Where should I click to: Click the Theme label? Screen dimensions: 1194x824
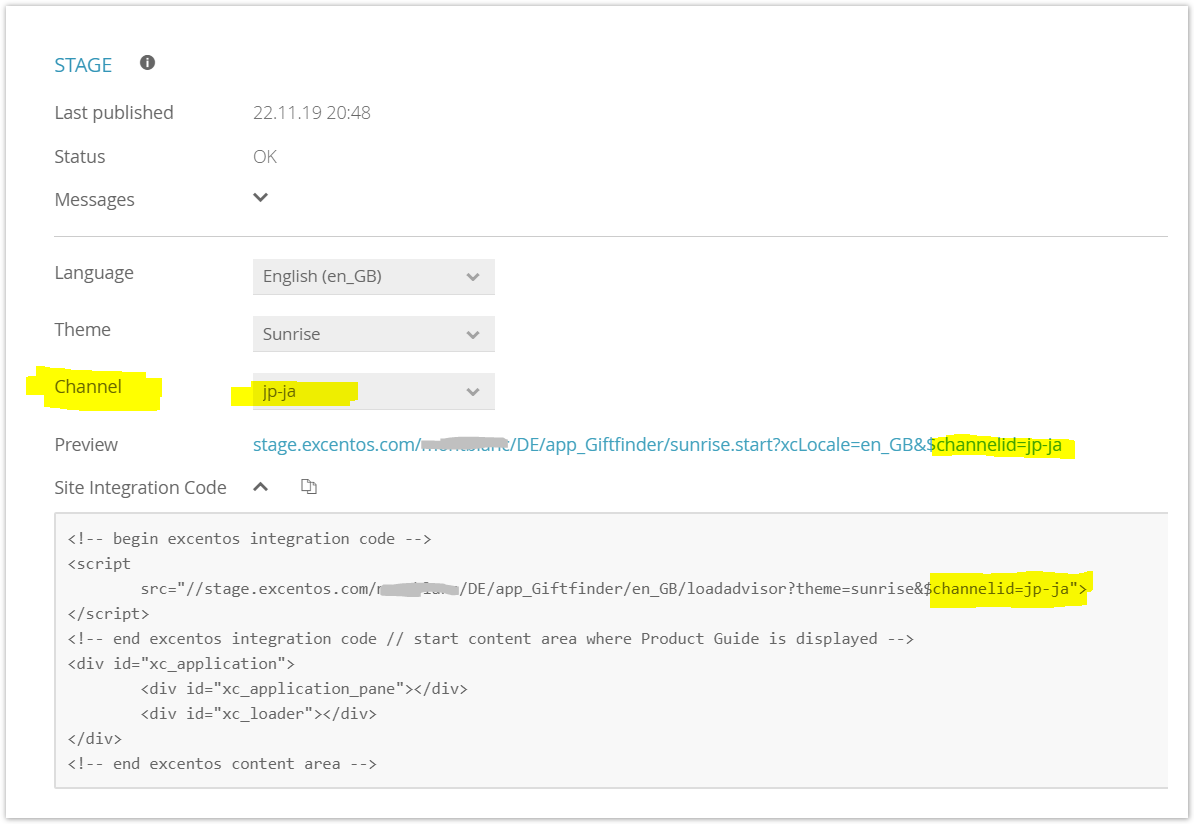pyautogui.click(x=82, y=330)
